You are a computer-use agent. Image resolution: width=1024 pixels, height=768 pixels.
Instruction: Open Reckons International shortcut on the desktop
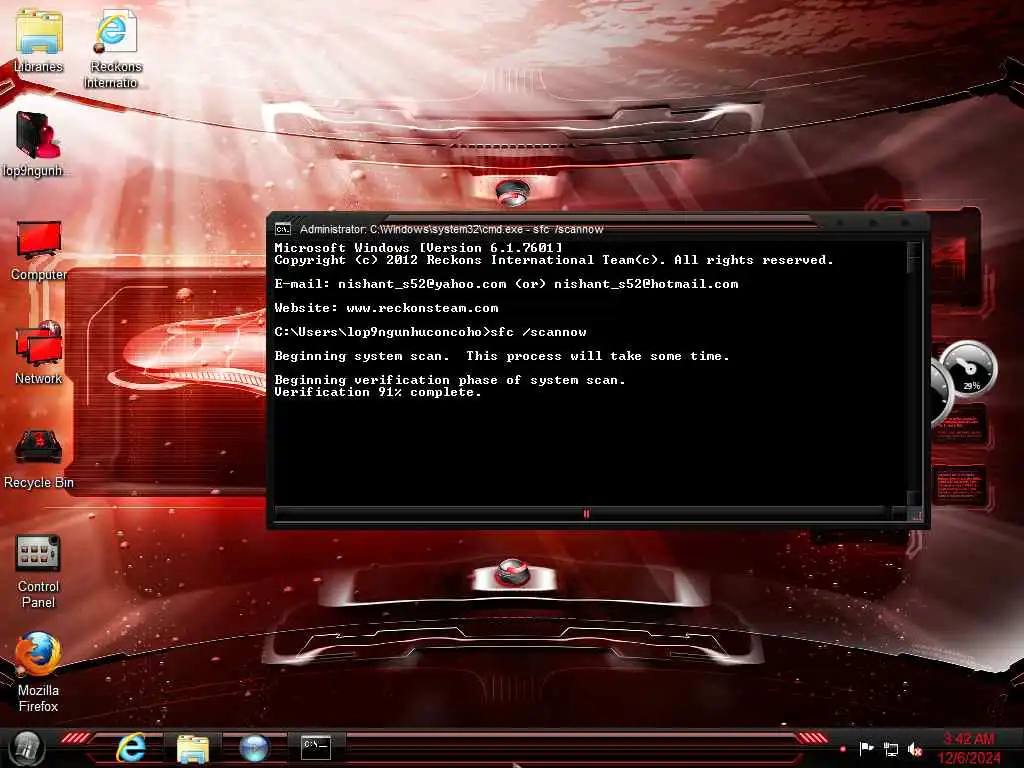[114, 49]
